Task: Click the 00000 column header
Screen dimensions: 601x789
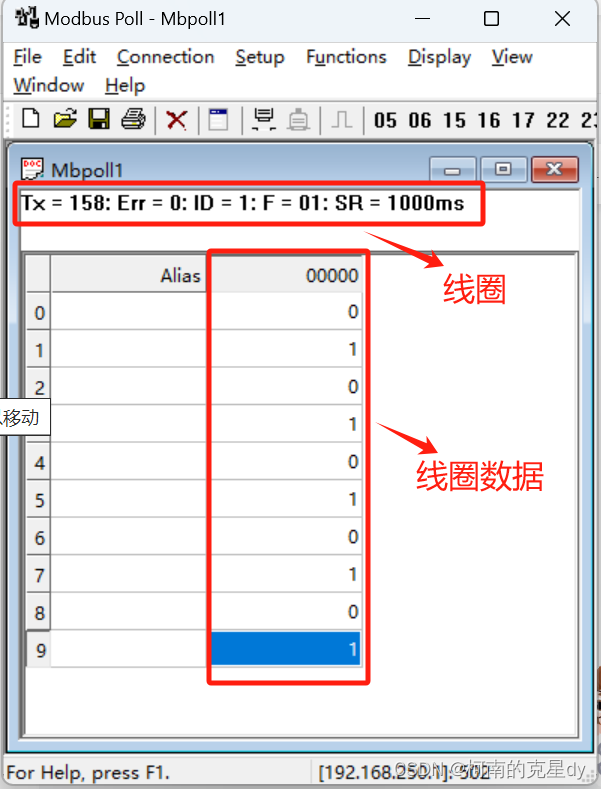Action: coord(286,275)
